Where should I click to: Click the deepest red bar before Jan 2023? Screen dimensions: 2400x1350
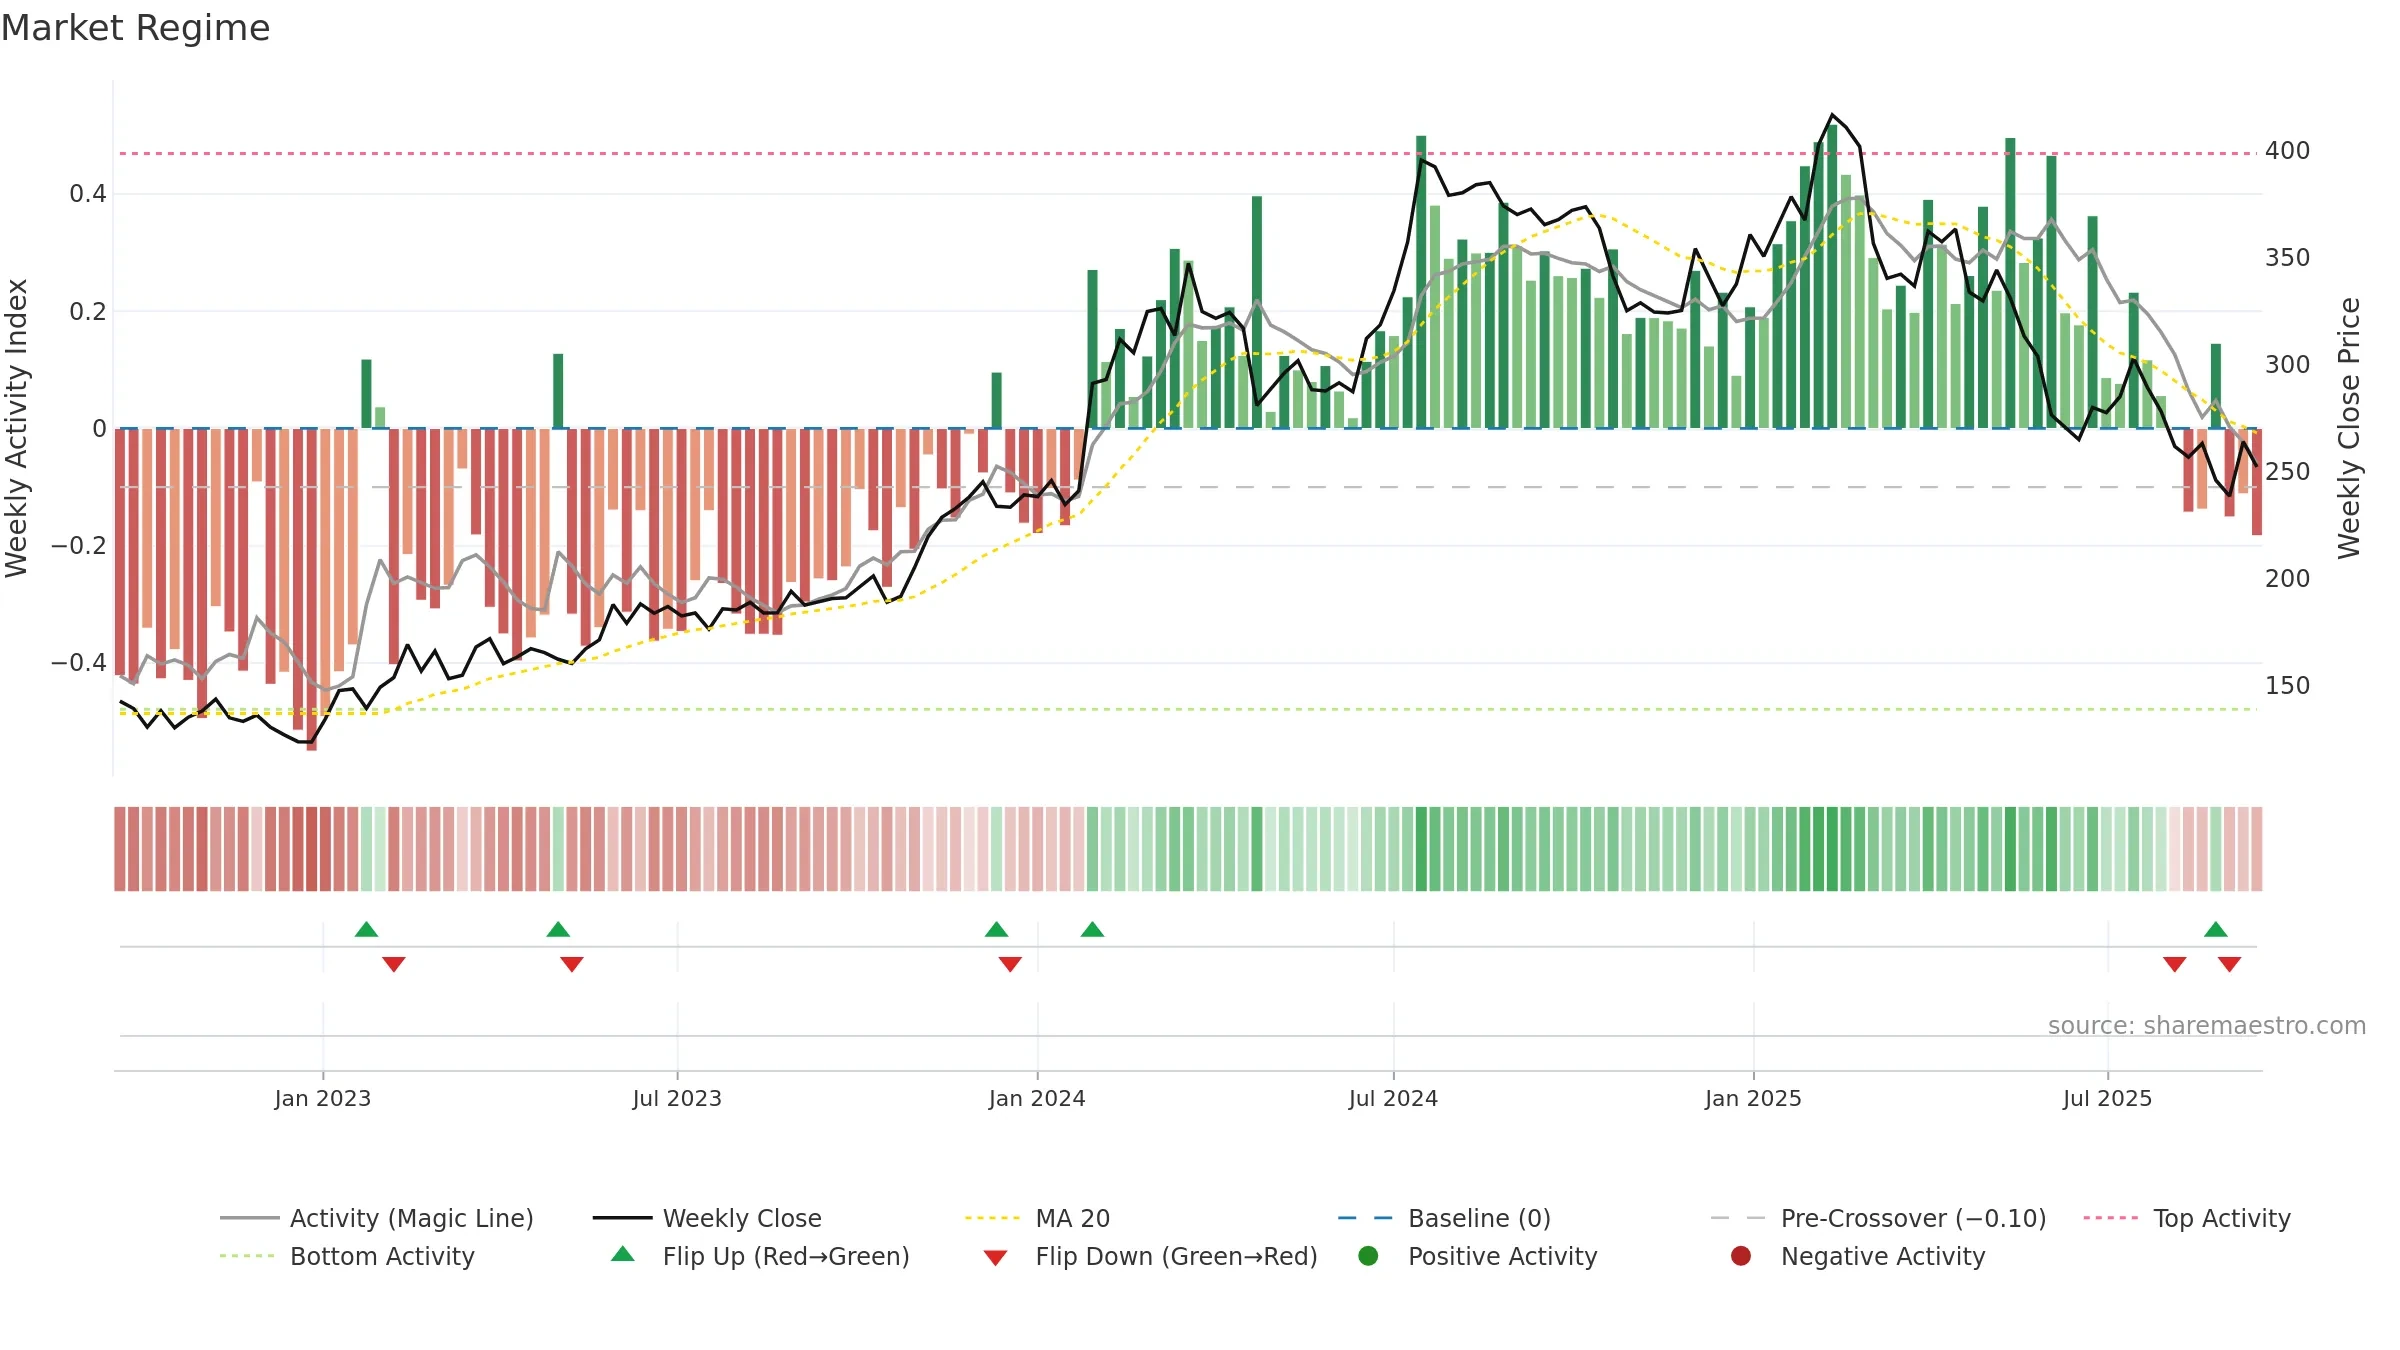312,589
